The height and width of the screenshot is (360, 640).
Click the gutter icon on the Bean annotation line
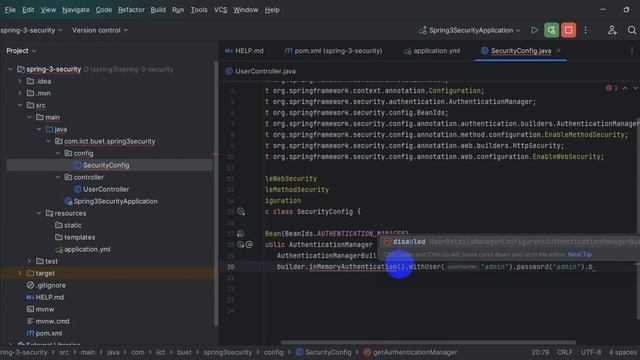tap(240, 233)
